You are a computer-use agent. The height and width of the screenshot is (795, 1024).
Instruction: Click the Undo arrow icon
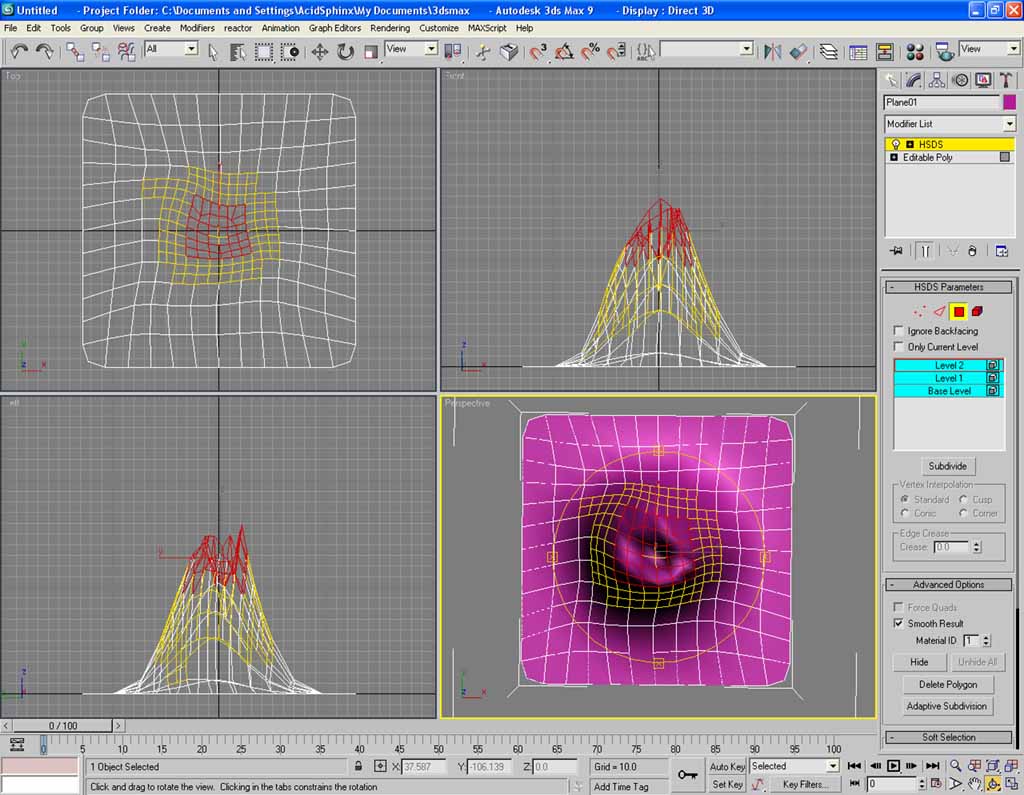(x=19, y=51)
